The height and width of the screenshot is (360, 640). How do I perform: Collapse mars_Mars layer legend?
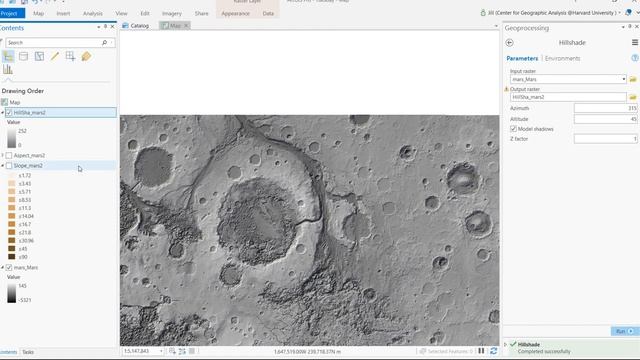(2, 268)
